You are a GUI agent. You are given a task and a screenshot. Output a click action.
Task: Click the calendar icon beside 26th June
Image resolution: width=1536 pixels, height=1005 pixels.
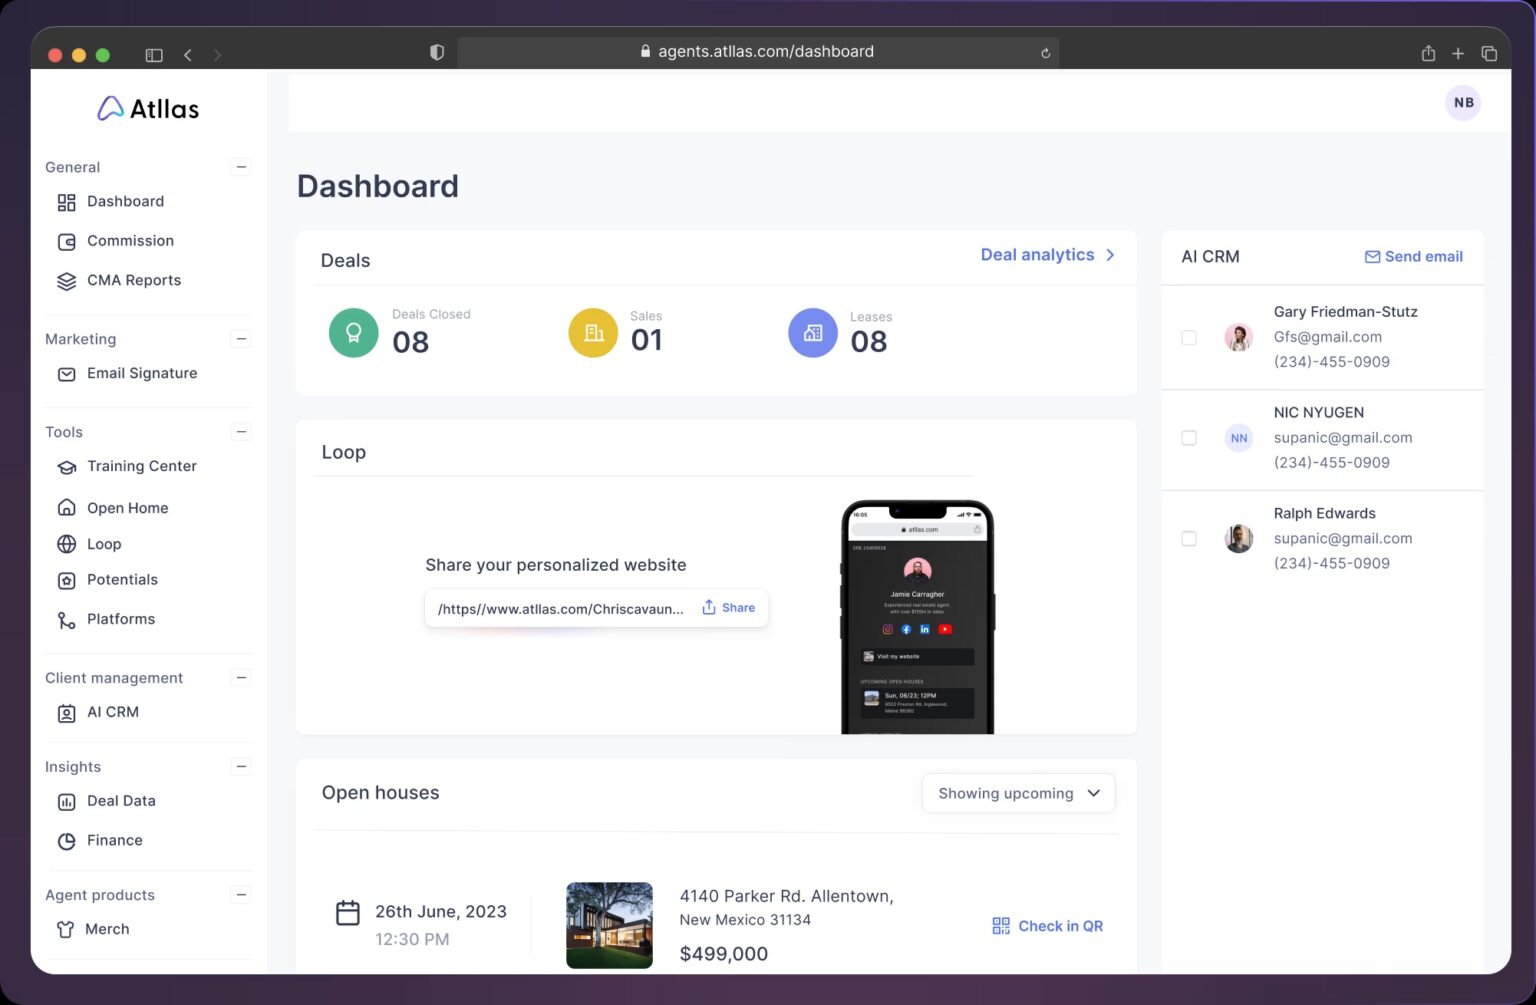click(x=348, y=913)
